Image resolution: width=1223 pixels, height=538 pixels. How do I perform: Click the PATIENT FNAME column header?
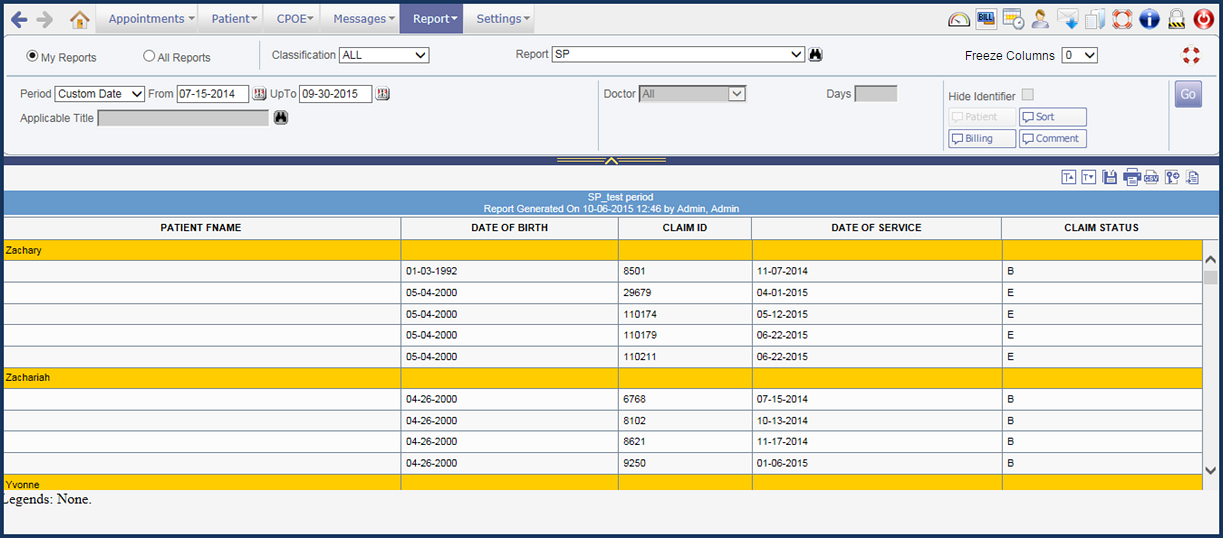[x=201, y=228]
